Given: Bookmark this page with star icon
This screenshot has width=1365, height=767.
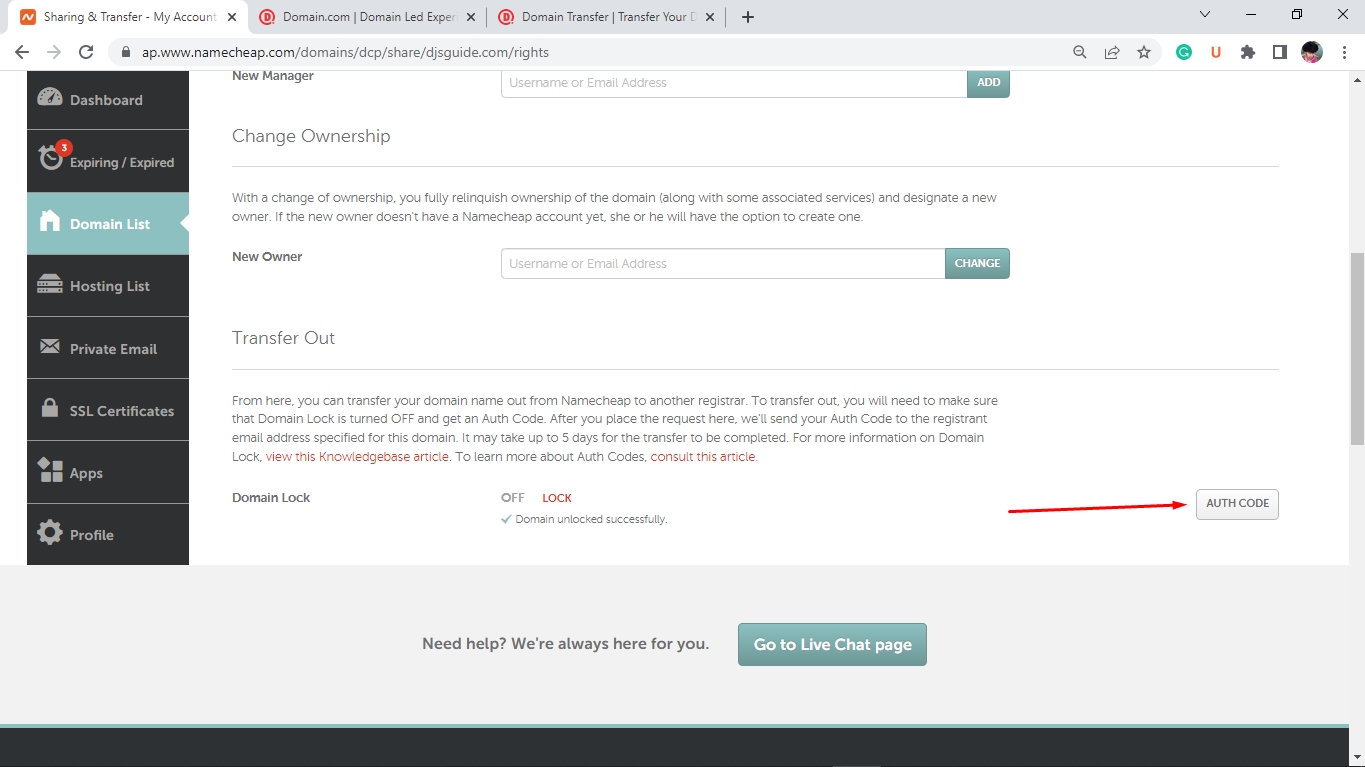Looking at the screenshot, I should [x=1144, y=52].
